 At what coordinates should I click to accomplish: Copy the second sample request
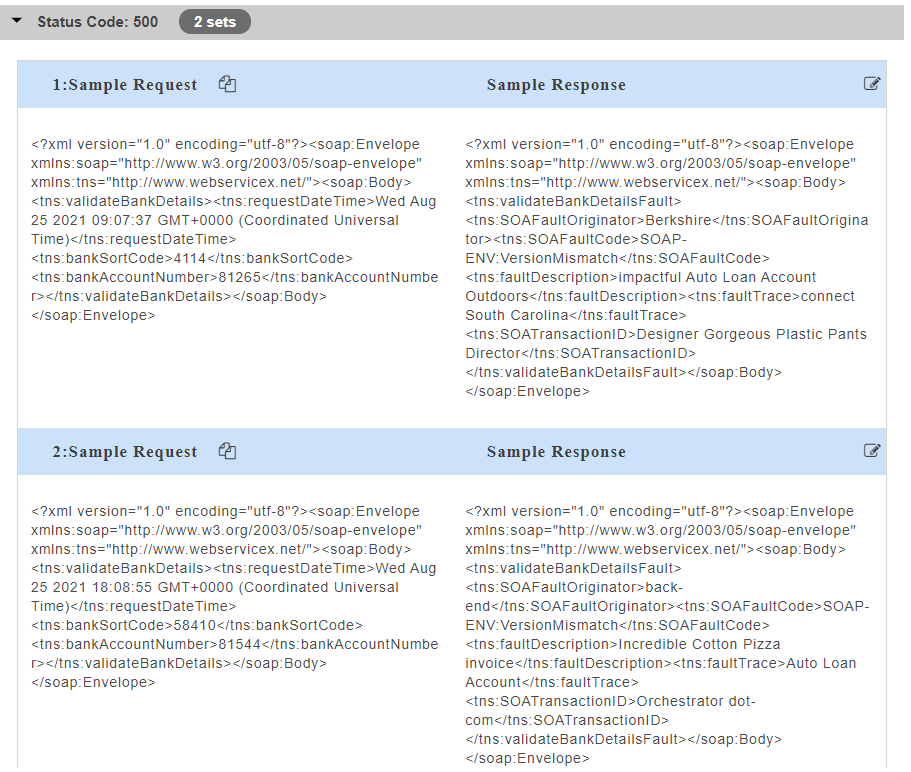pyautogui.click(x=227, y=452)
